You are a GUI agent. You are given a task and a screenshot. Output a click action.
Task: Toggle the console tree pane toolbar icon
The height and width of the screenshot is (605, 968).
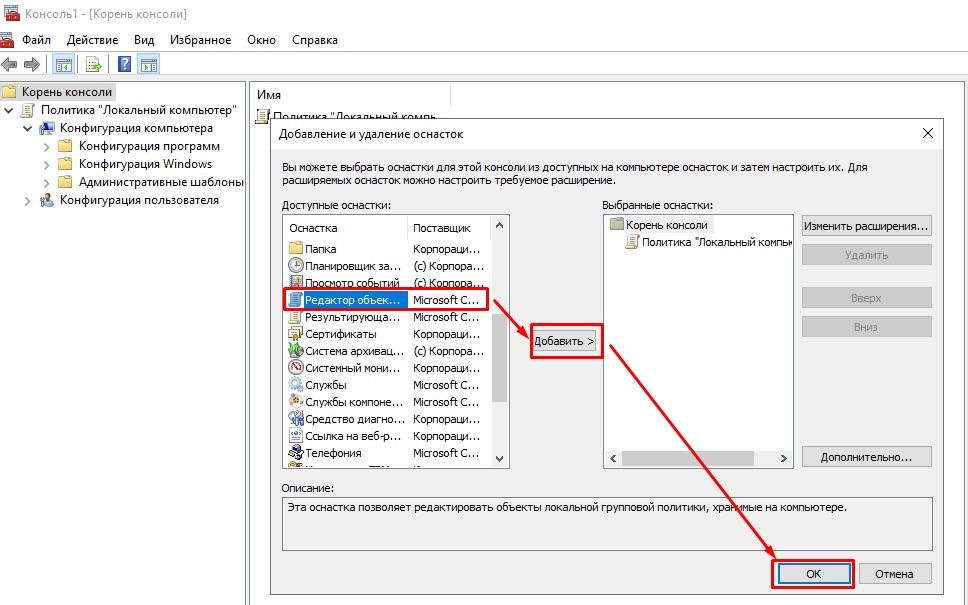tap(63, 64)
